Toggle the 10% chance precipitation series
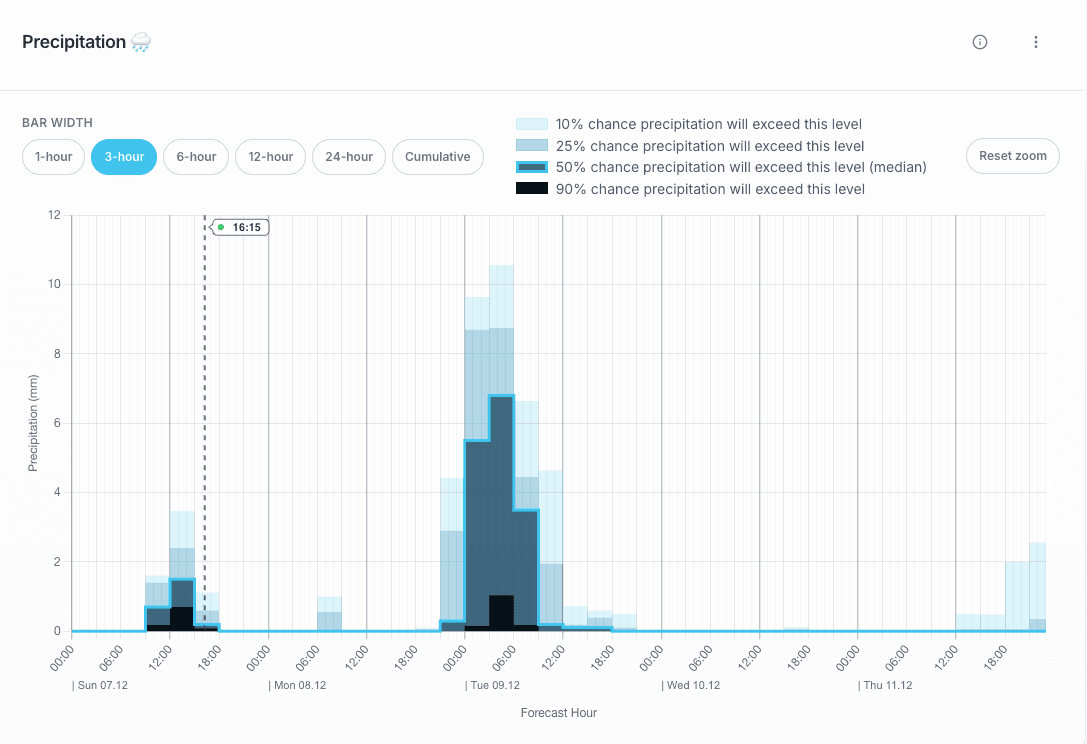 [705, 124]
